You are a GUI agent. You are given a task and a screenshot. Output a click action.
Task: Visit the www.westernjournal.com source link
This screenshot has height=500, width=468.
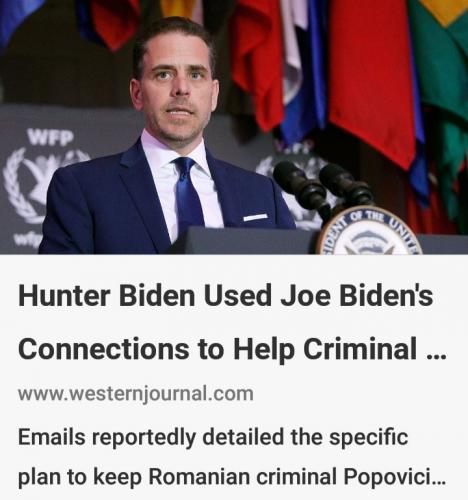point(136,394)
